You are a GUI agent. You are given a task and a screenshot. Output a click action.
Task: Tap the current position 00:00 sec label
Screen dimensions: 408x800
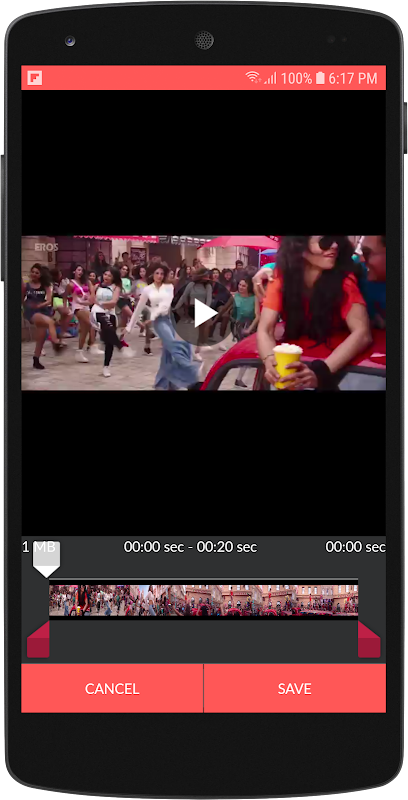(x=355, y=547)
